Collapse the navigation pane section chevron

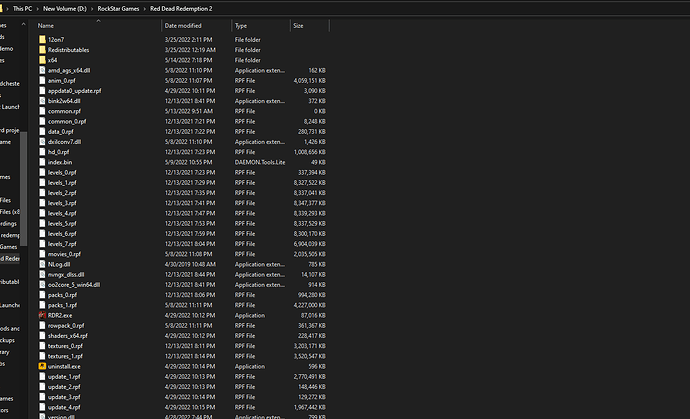[x=23, y=25]
